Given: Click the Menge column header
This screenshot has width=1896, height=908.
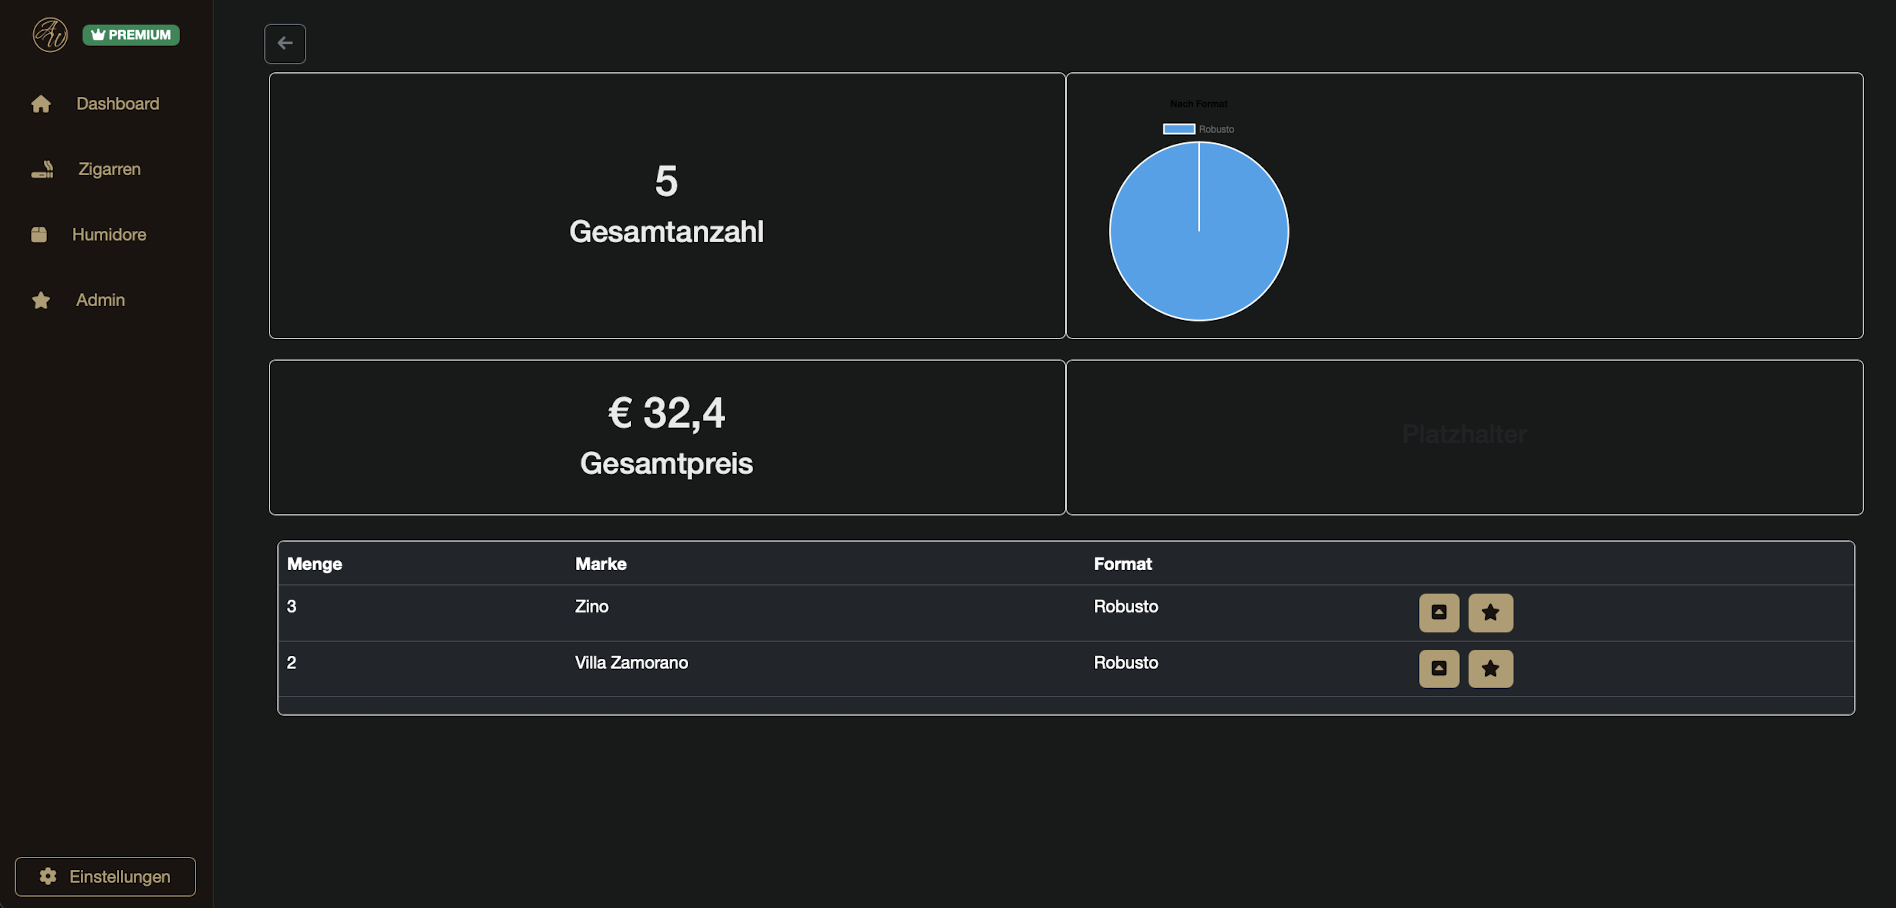Looking at the screenshot, I should click(314, 564).
